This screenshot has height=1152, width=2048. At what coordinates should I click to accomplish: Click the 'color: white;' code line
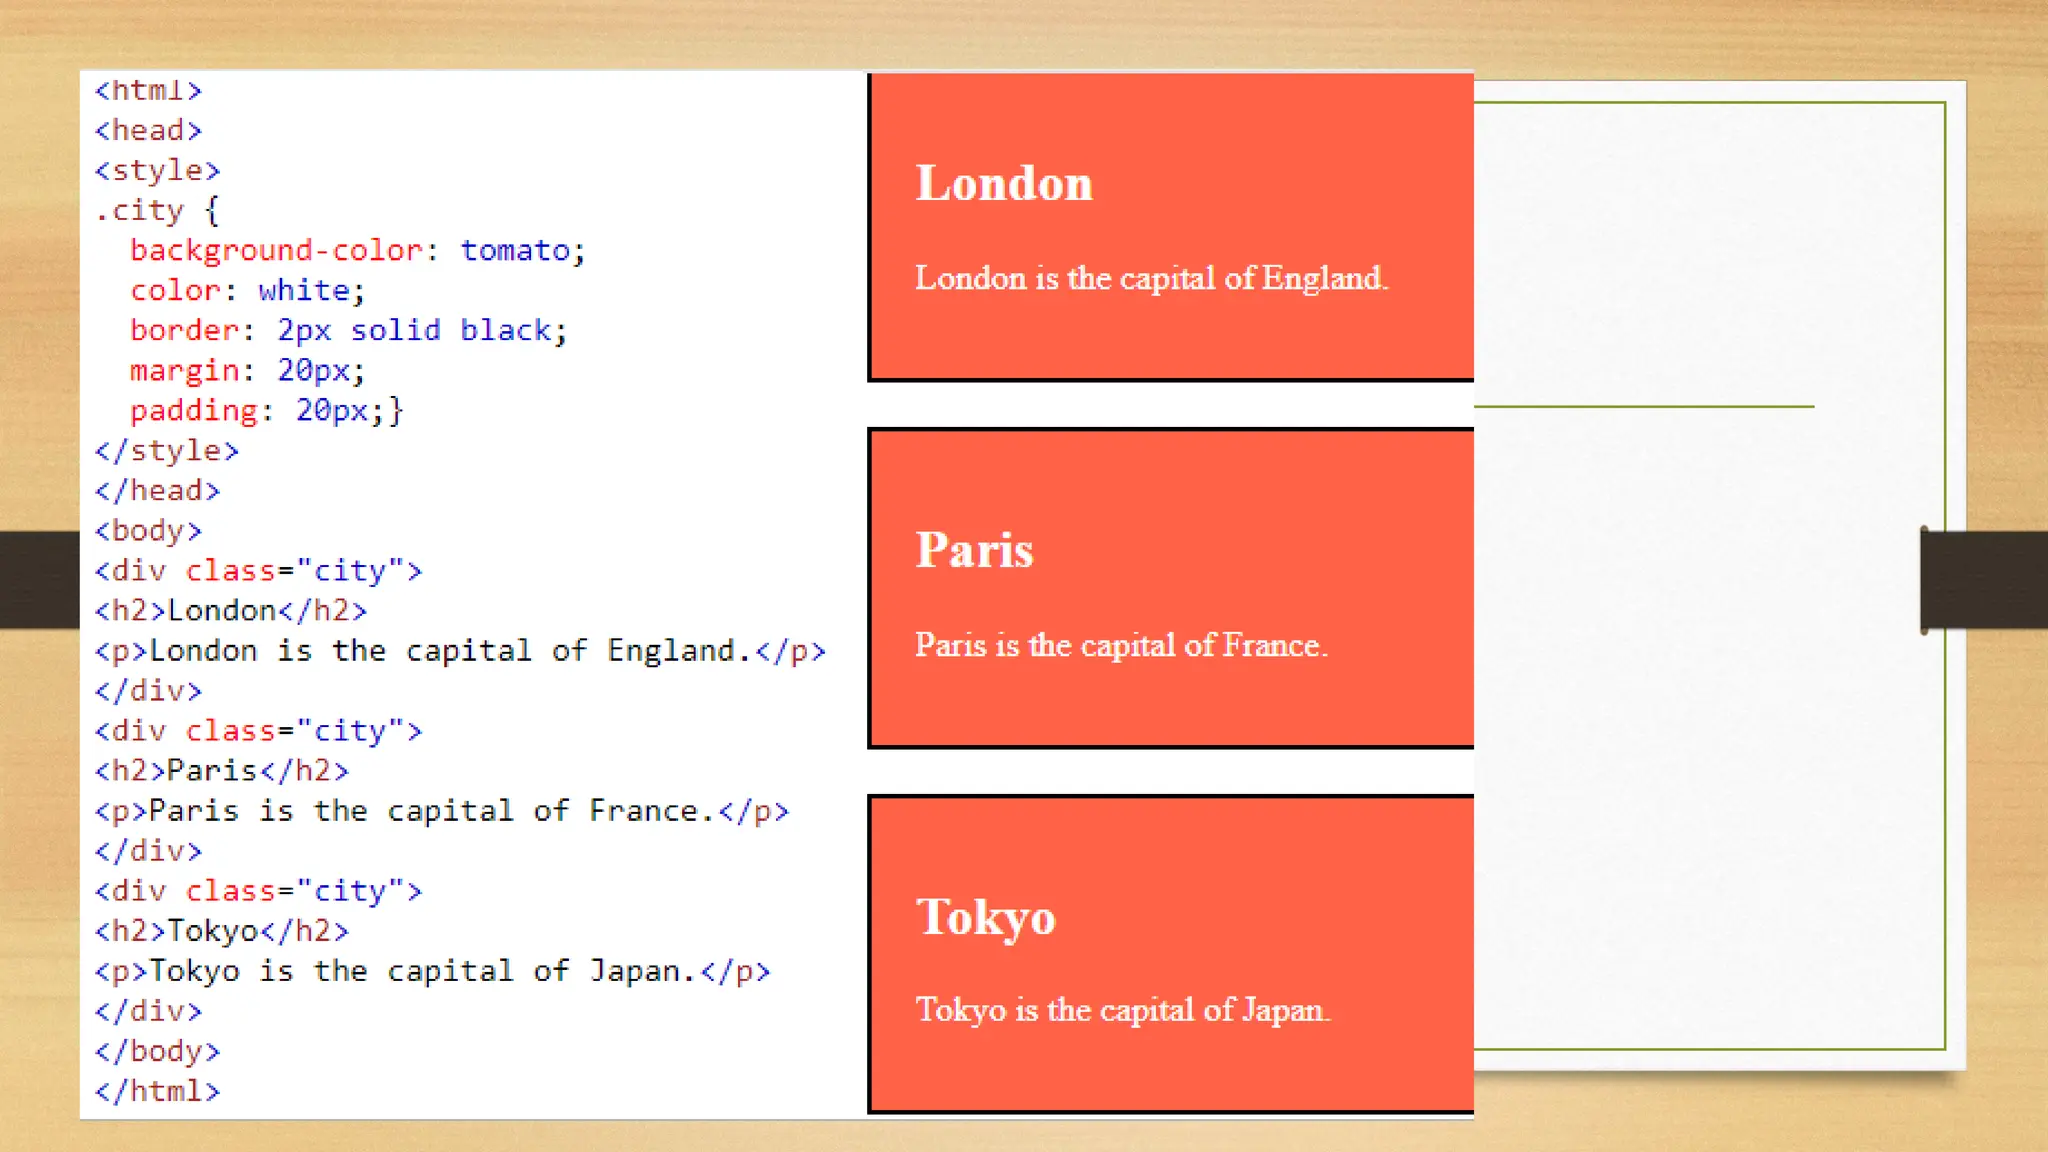[x=247, y=290]
